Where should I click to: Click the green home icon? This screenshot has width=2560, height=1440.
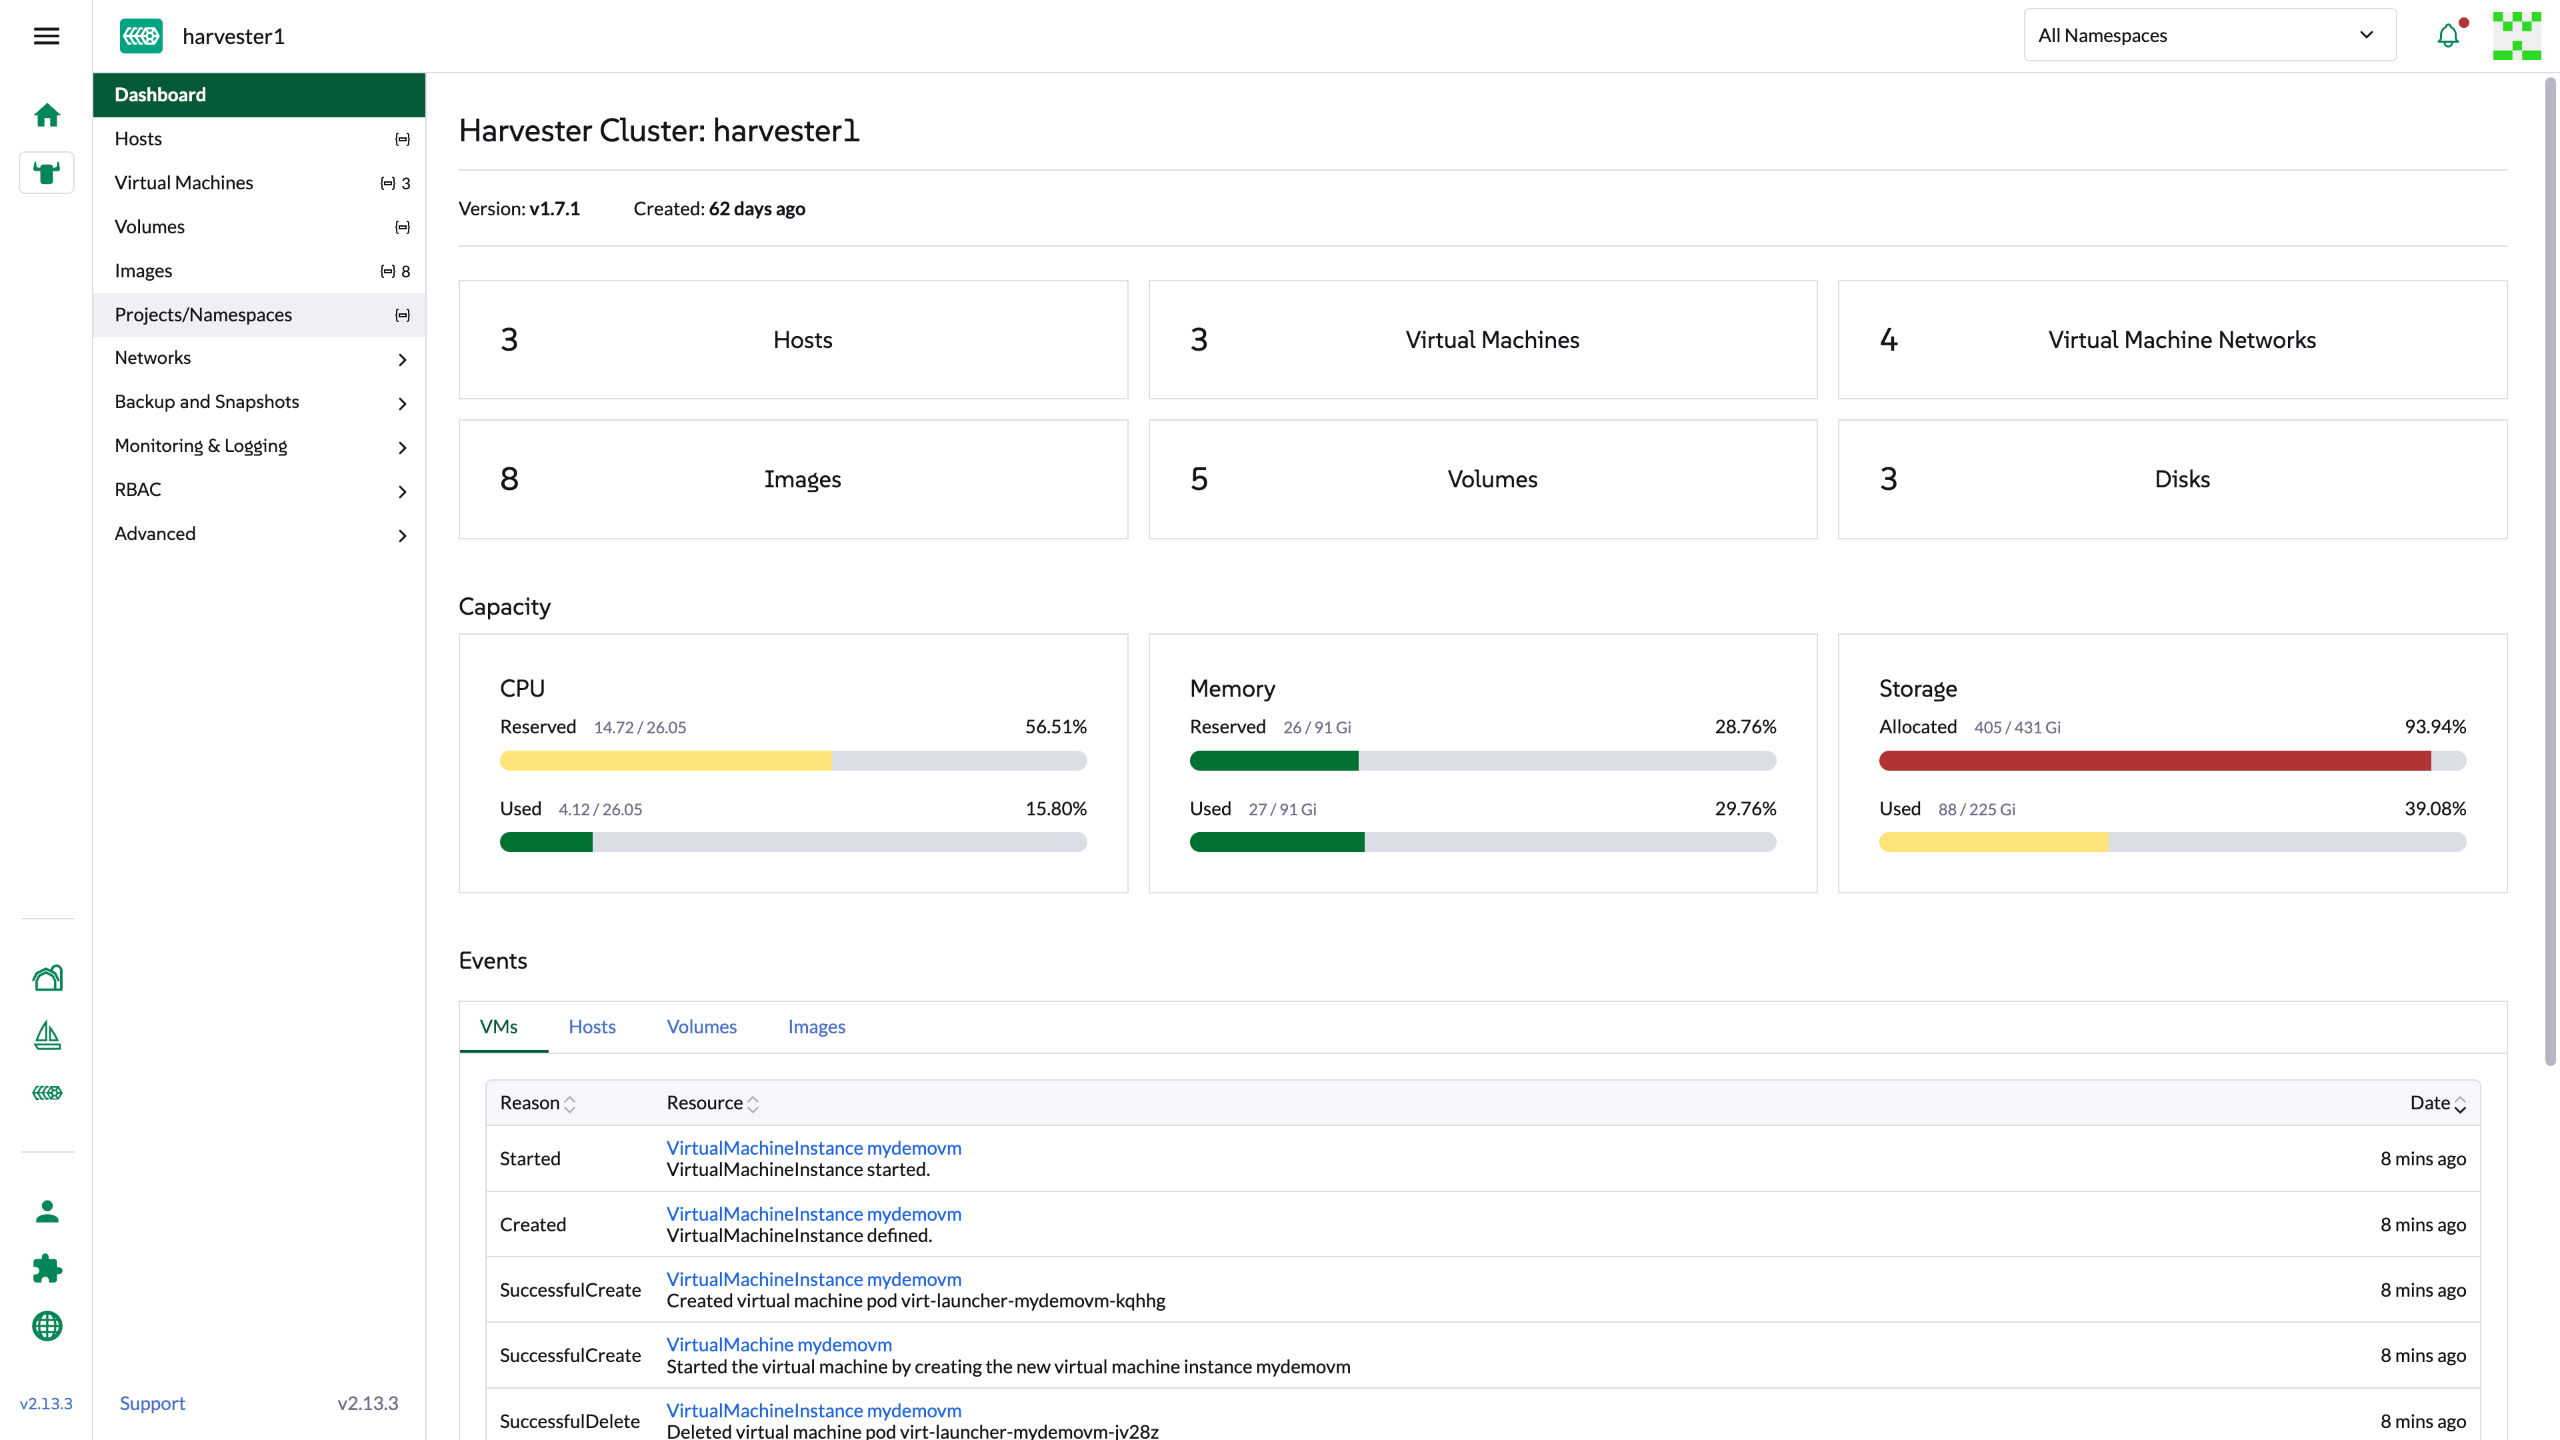click(x=46, y=116)
